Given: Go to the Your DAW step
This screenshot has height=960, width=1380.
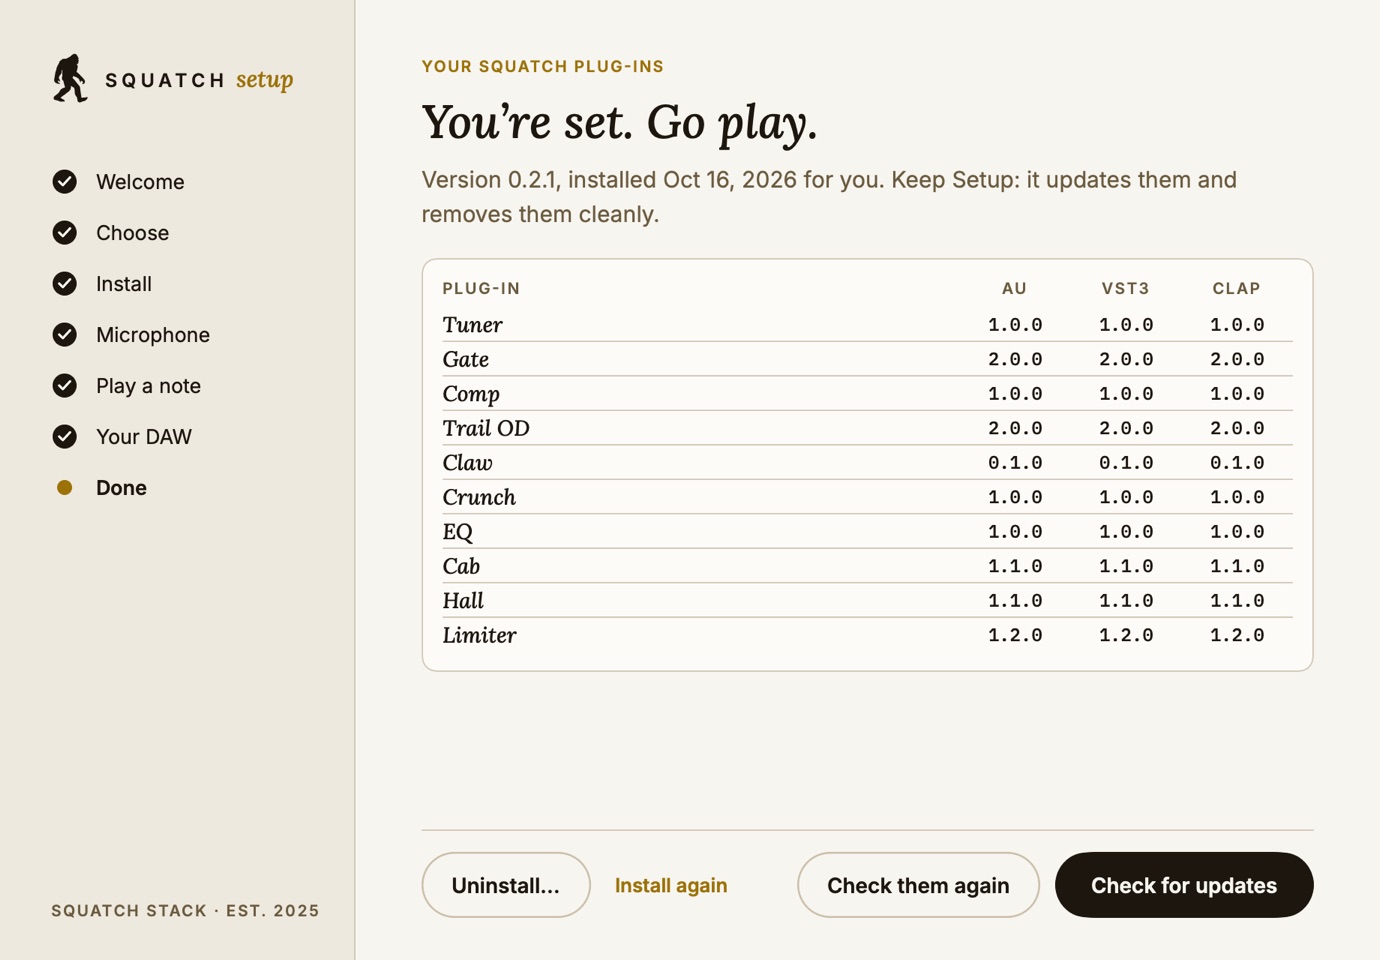Looking at the screenshot, I should tap(144, 437).
